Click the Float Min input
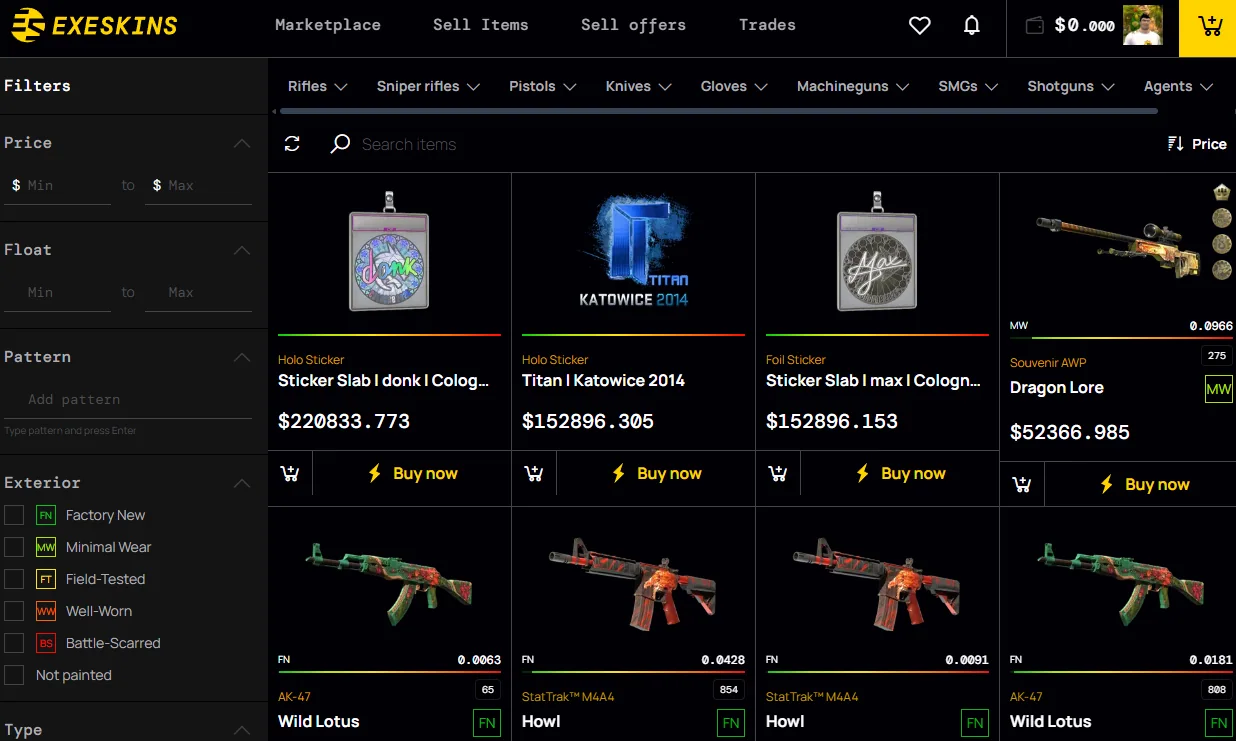This screenshot has width=1236, height=741. click(58, 292)
